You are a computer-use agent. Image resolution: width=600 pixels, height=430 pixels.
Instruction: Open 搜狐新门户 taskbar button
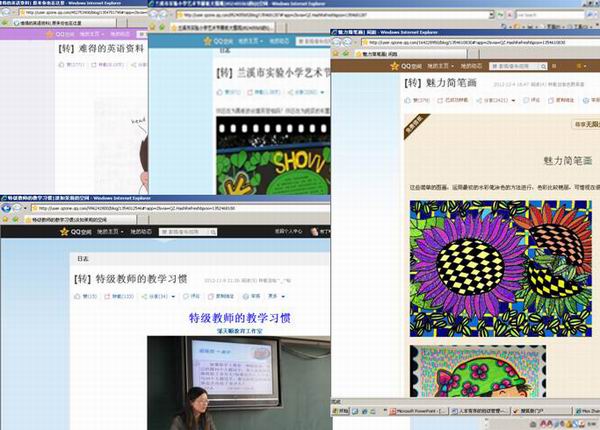point(541,411)
